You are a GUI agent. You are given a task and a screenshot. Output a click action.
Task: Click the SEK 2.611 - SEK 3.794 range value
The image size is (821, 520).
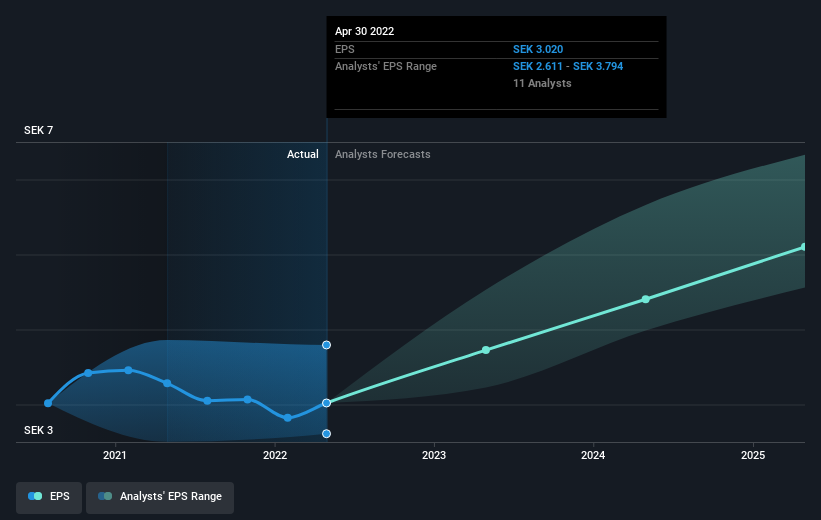tap(568, 66)
